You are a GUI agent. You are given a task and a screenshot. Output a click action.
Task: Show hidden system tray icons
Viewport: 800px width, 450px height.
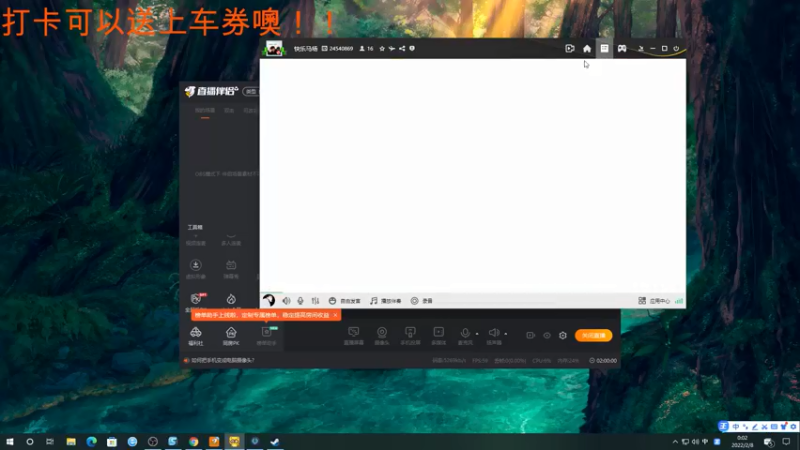676,441
